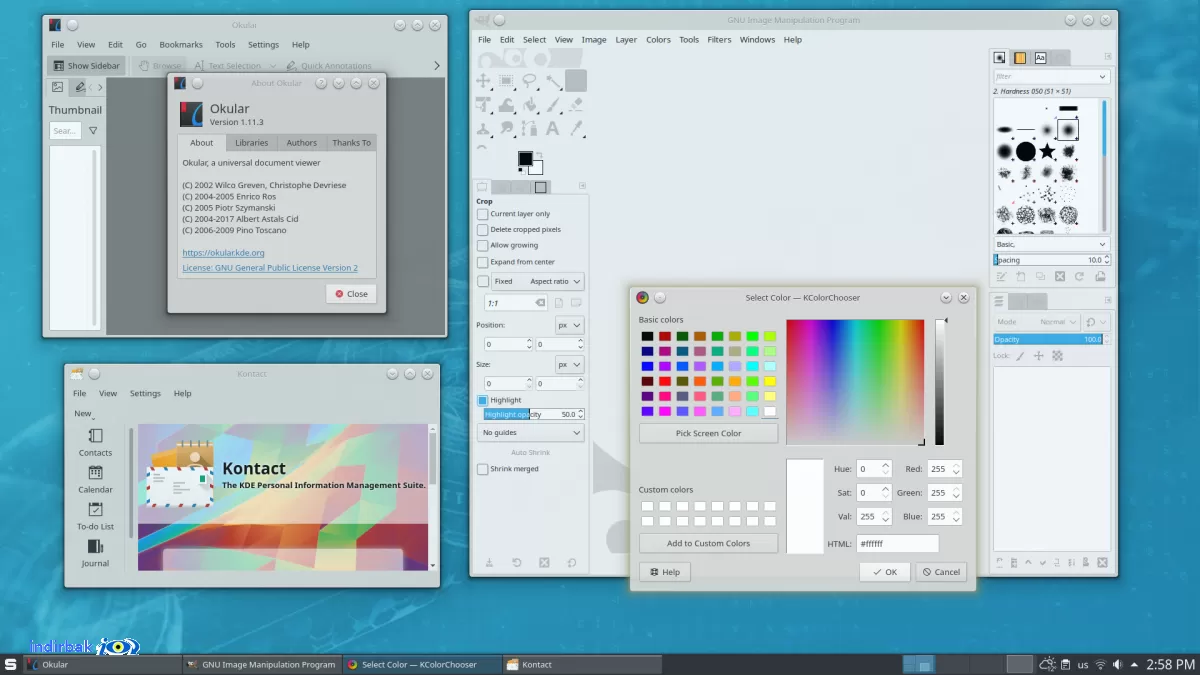Click the Pick Screen Color button

(x=708, y=433)
